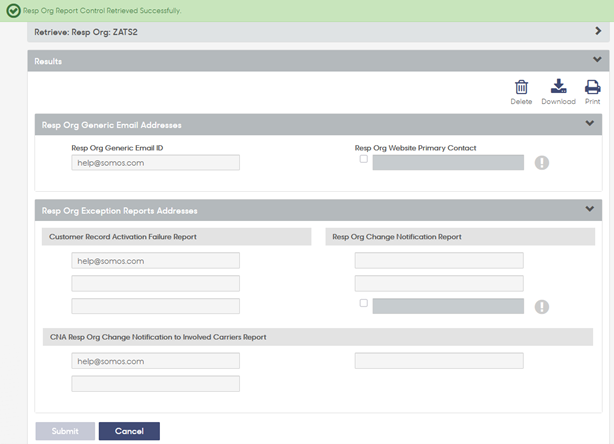Click the Resp Org Website Primary Contact label
Image resolution: width=614 pixels, height=444 pixels.
[x=415, y=148]
